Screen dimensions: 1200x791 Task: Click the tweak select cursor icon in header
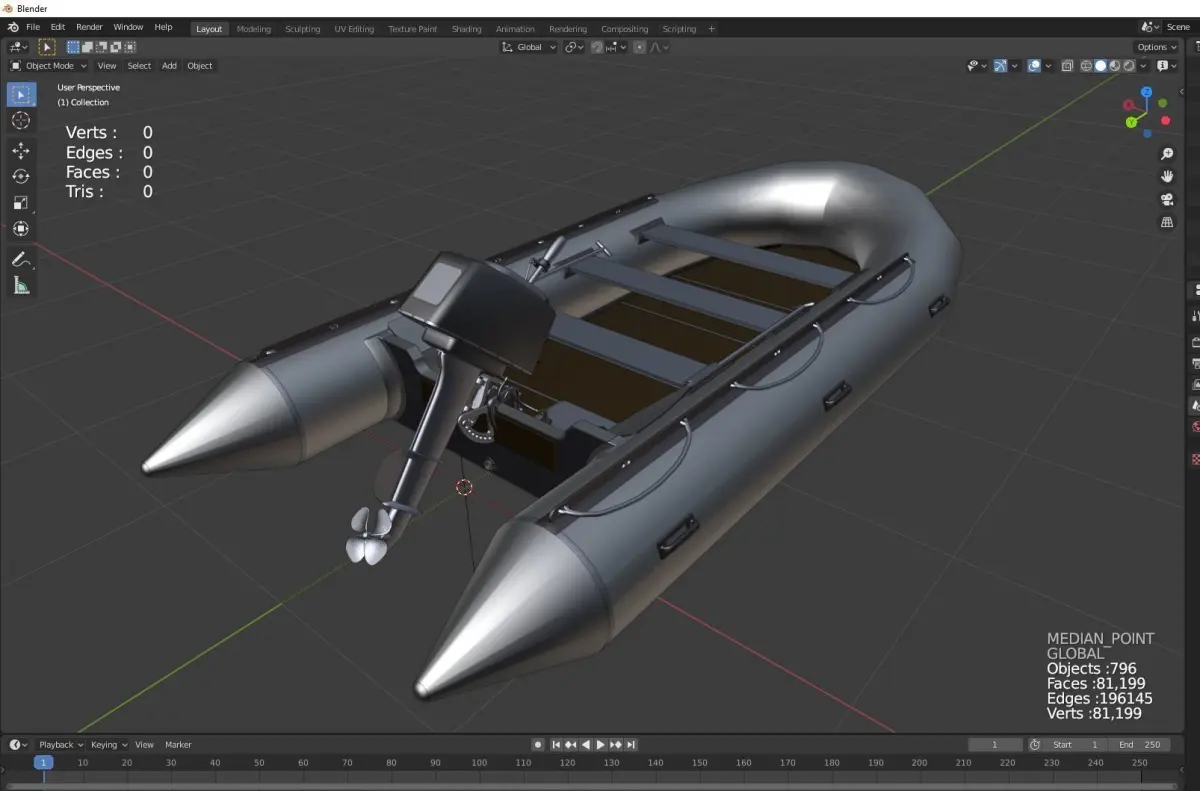point(46,47)
